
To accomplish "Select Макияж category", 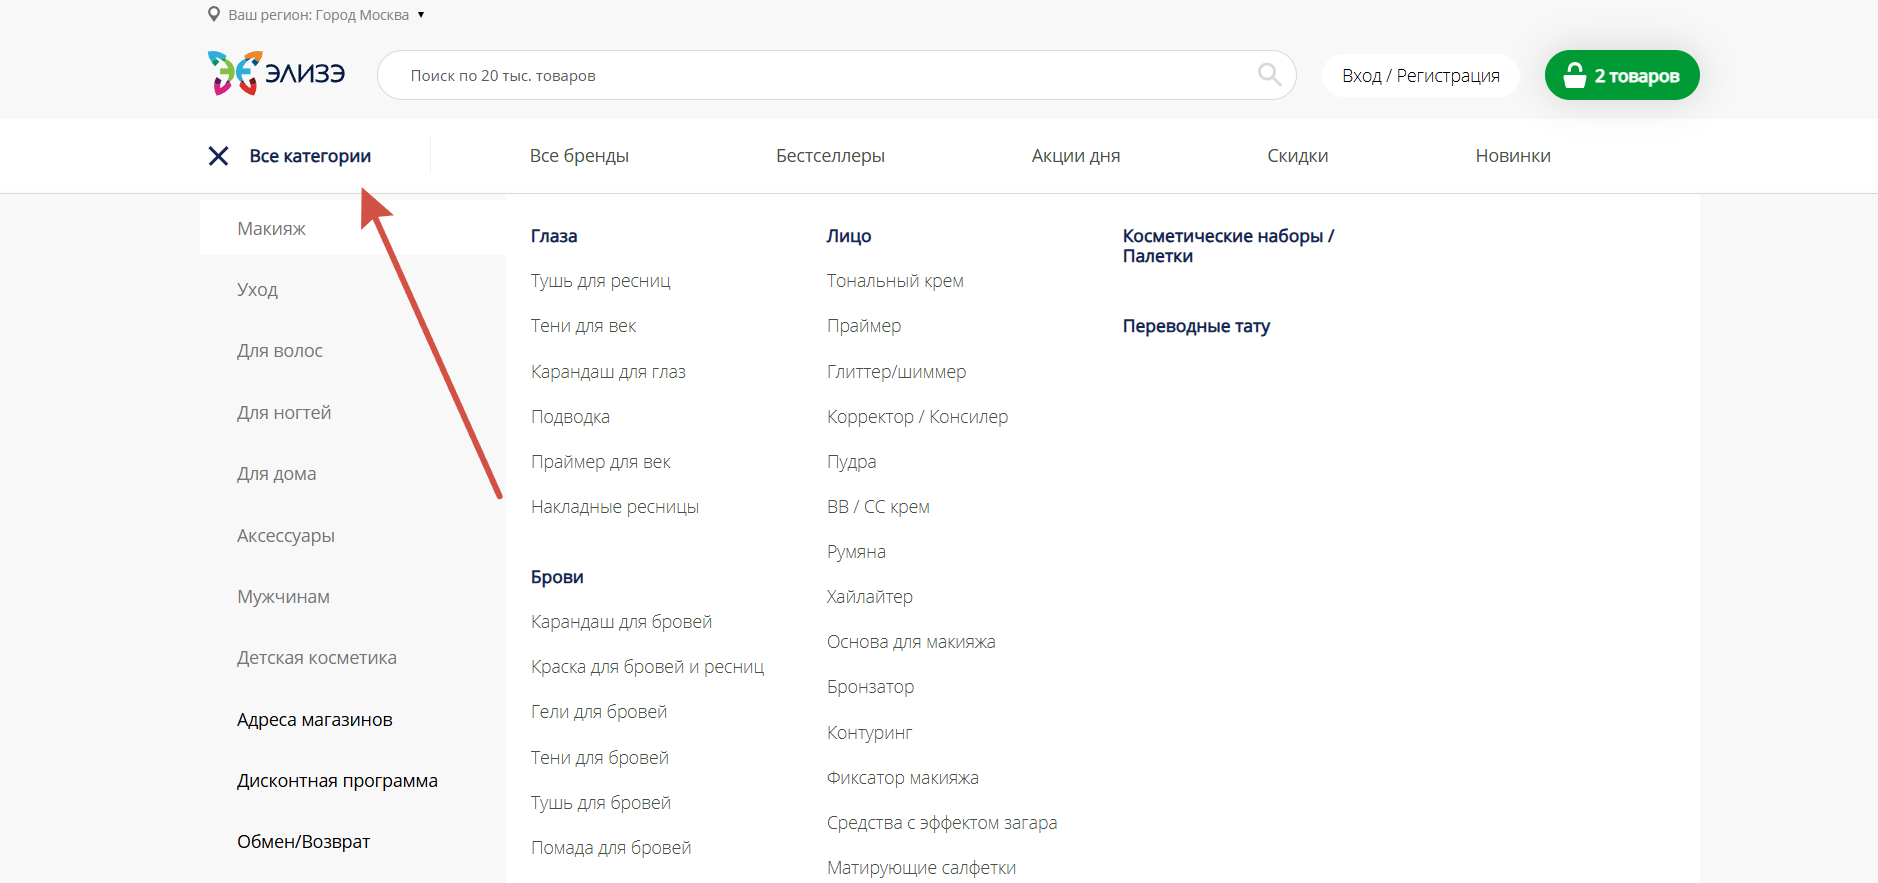I will point(353,228).
